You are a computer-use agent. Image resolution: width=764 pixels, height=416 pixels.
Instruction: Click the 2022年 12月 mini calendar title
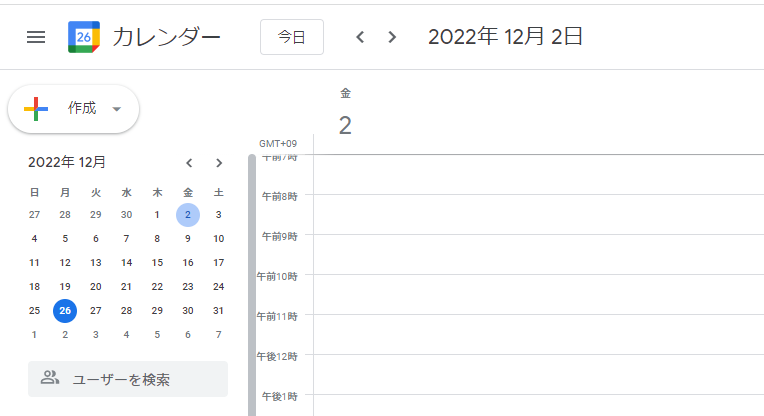click(67, 163)
